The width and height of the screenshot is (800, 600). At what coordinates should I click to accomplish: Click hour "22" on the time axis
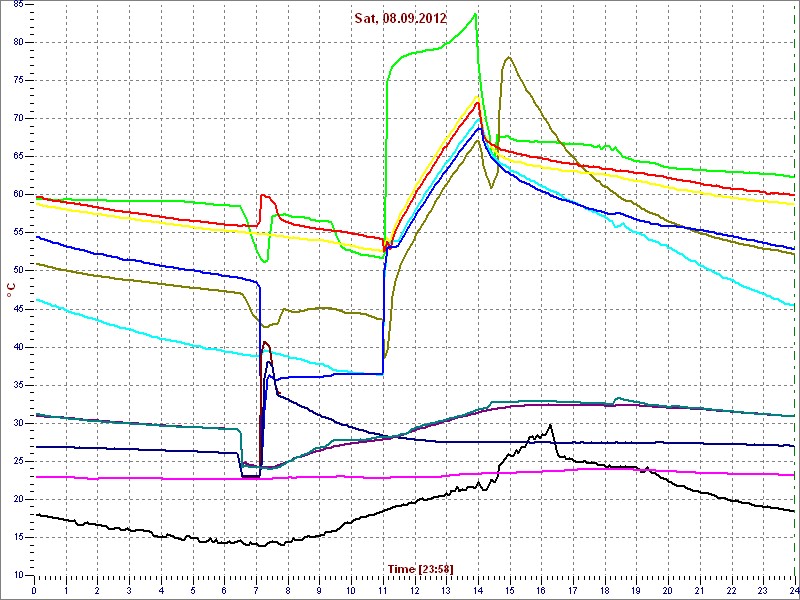(x=732, y=590)
